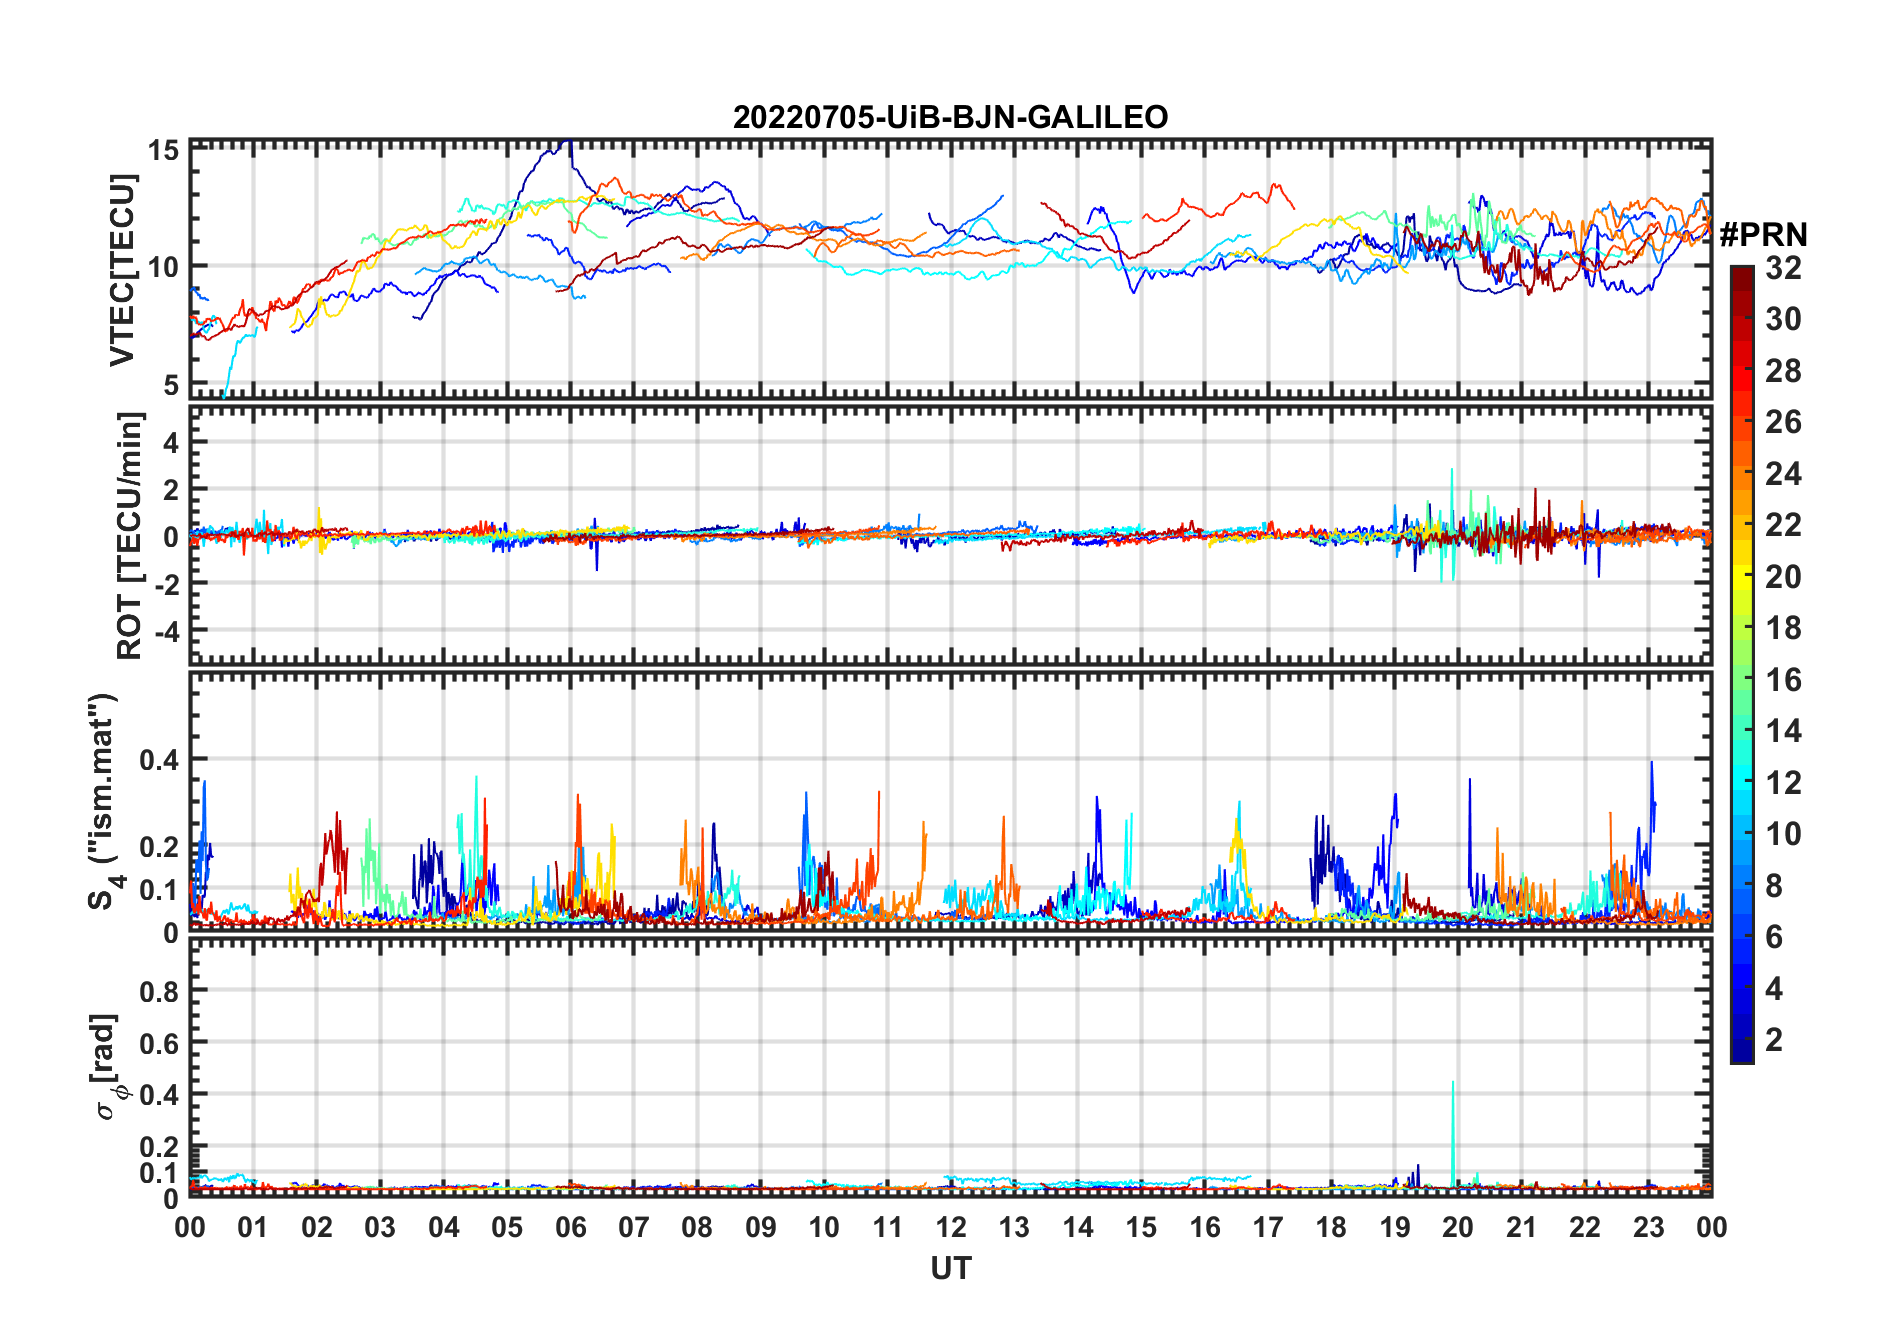Select the UT x-axis label
This screenshot has height=1330, width=1902.
click(951, 1269)
